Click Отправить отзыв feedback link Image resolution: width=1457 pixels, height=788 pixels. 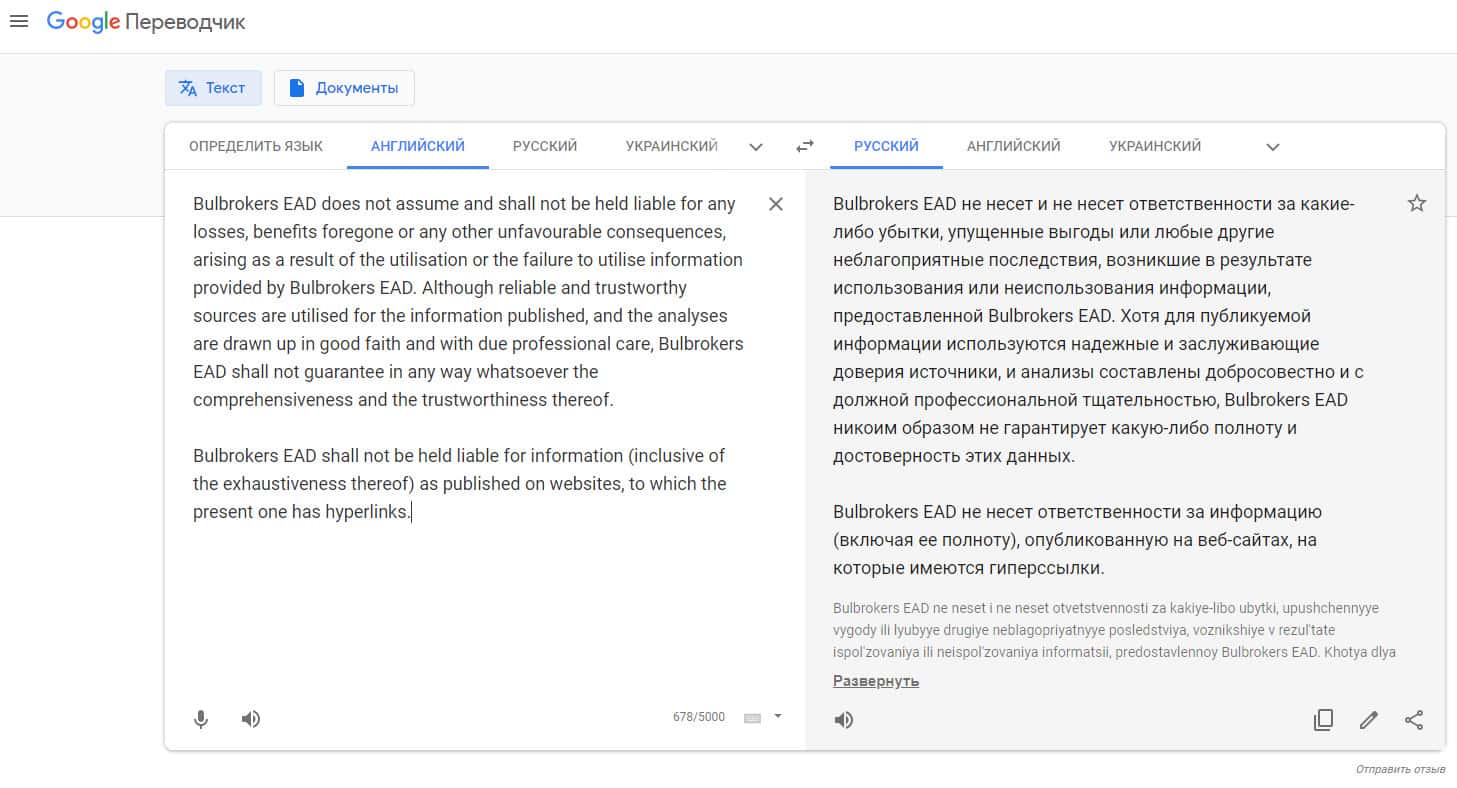(1400, 769)
